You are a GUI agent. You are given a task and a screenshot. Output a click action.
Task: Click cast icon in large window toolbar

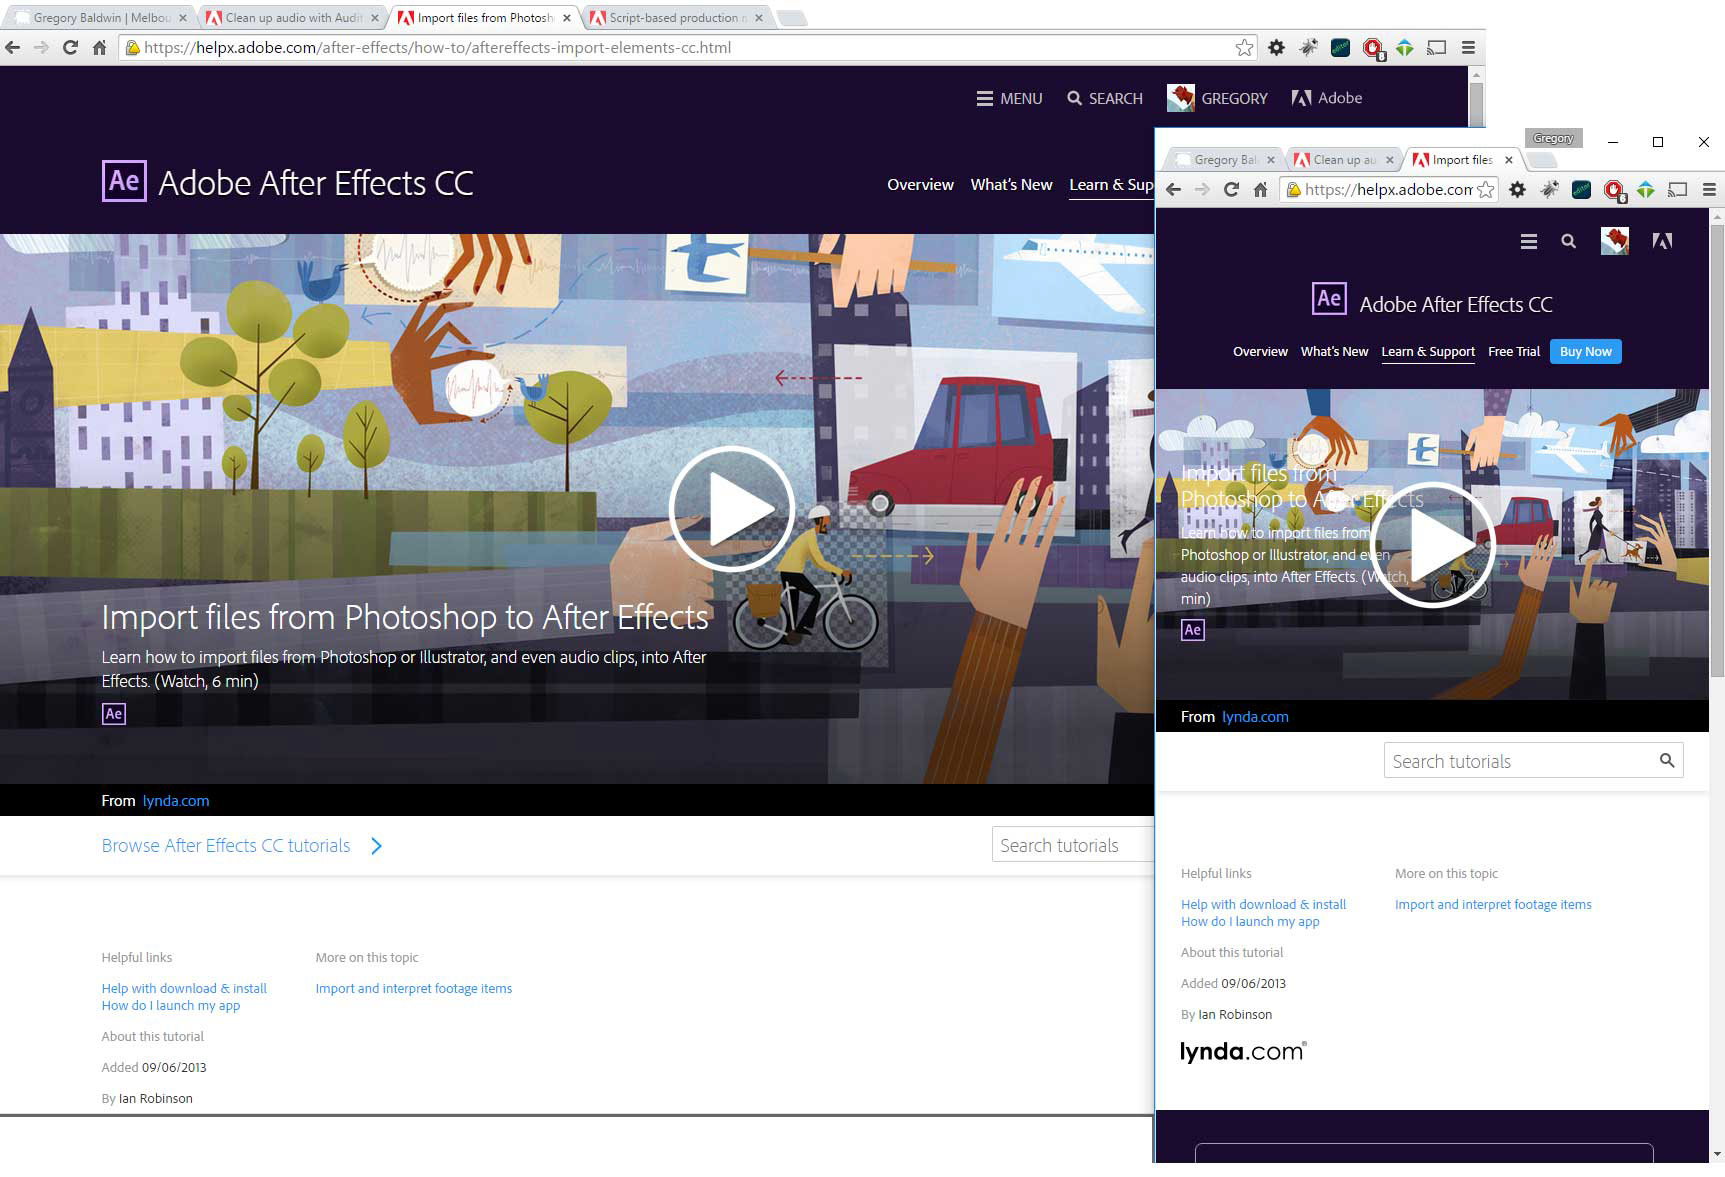[x=1436, y=47]
